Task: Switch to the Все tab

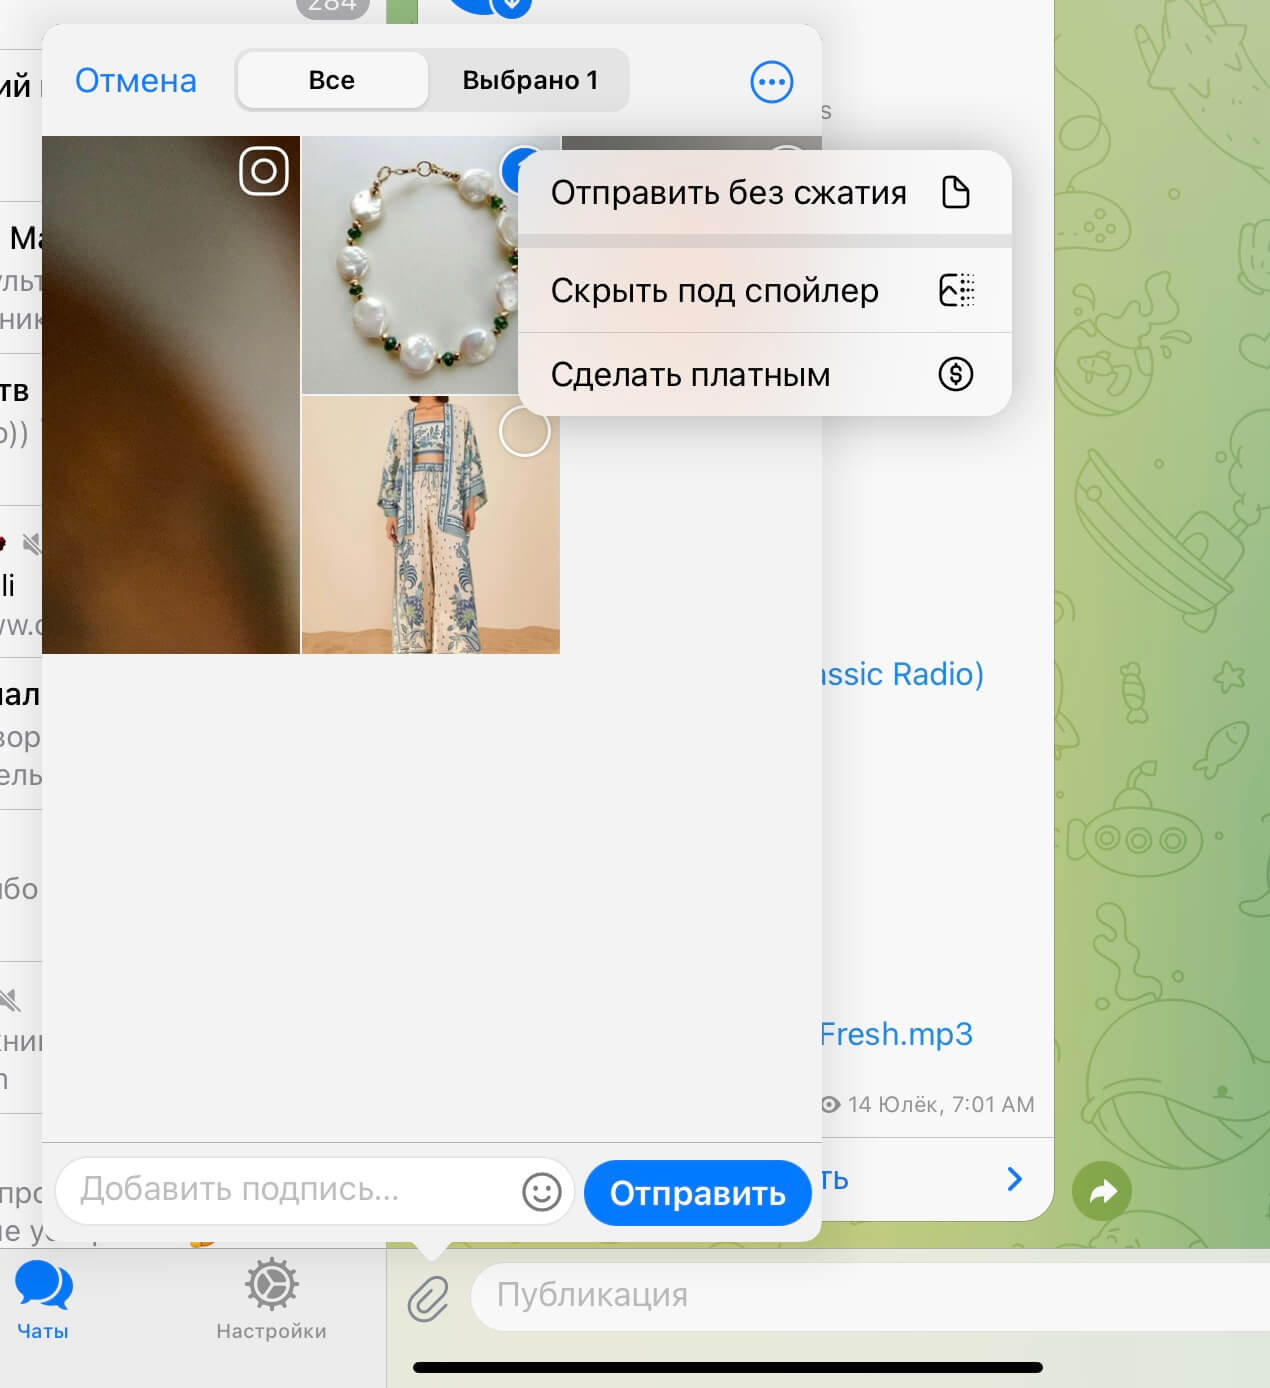Action: click(332, 80)
